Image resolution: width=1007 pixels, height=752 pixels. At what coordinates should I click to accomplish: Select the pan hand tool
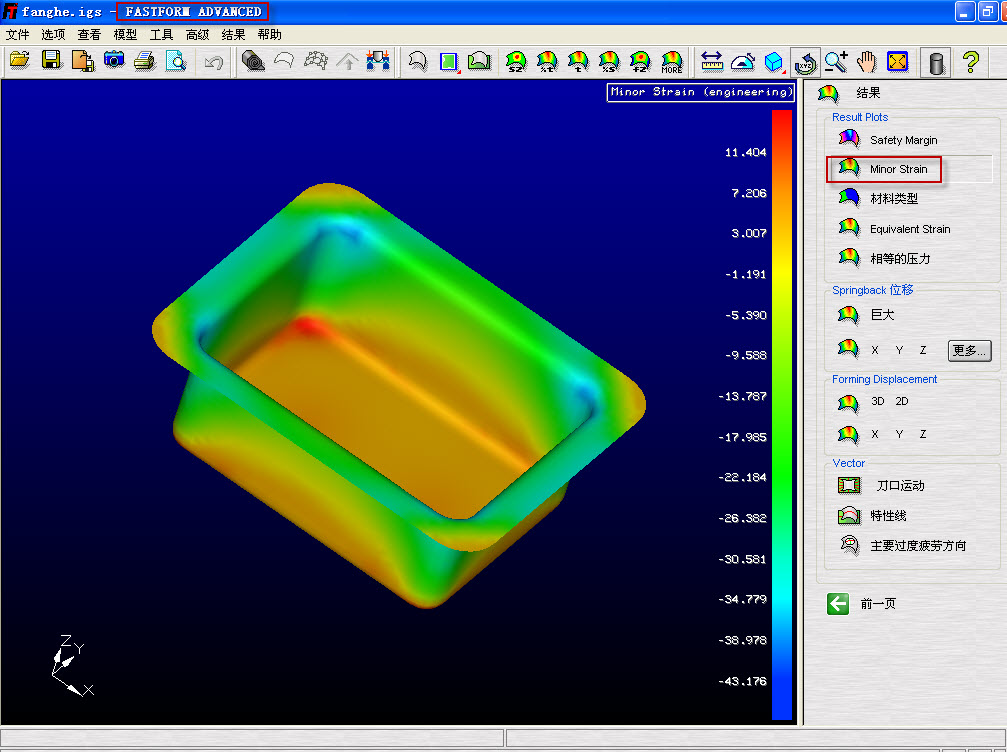click(x=867, y=62)
